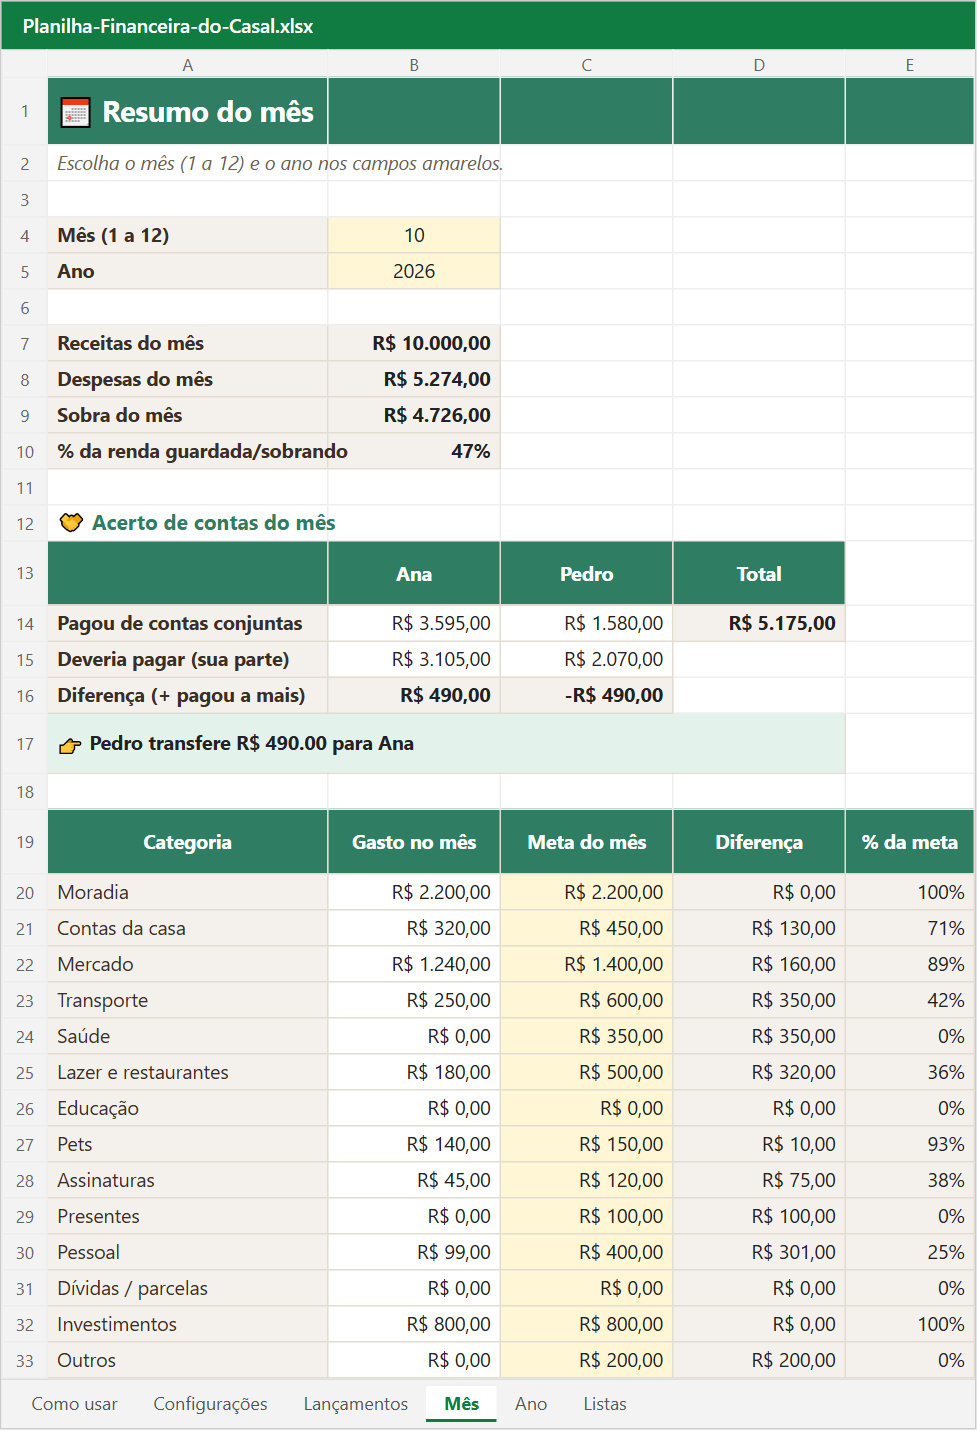Click the Transporte meta cell R$ 600,00
The width and height of the screenshot is (977, 1431).
587,1000
